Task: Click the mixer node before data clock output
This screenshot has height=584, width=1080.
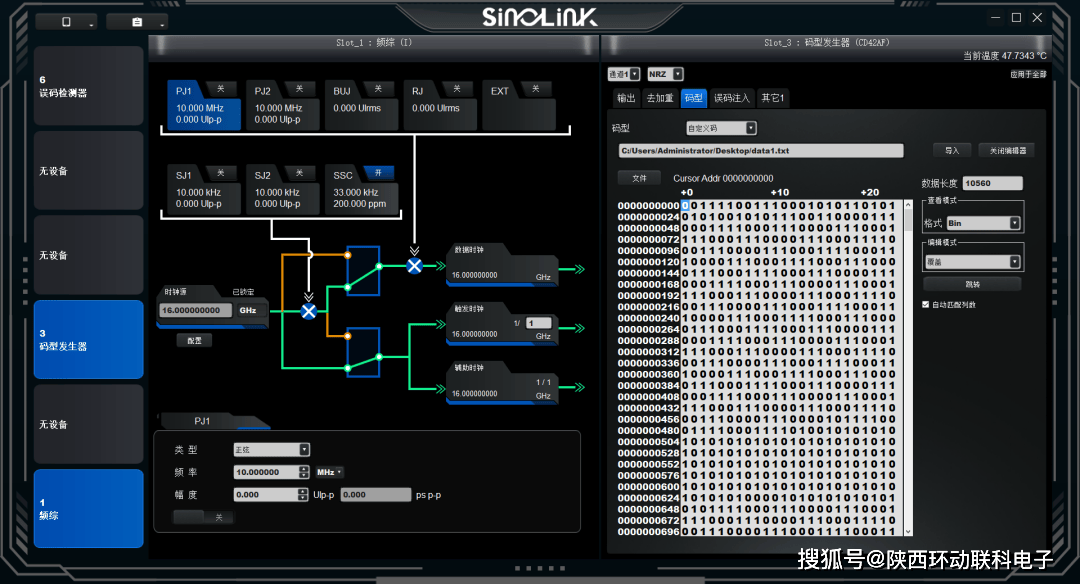Action: pos(414,265)
